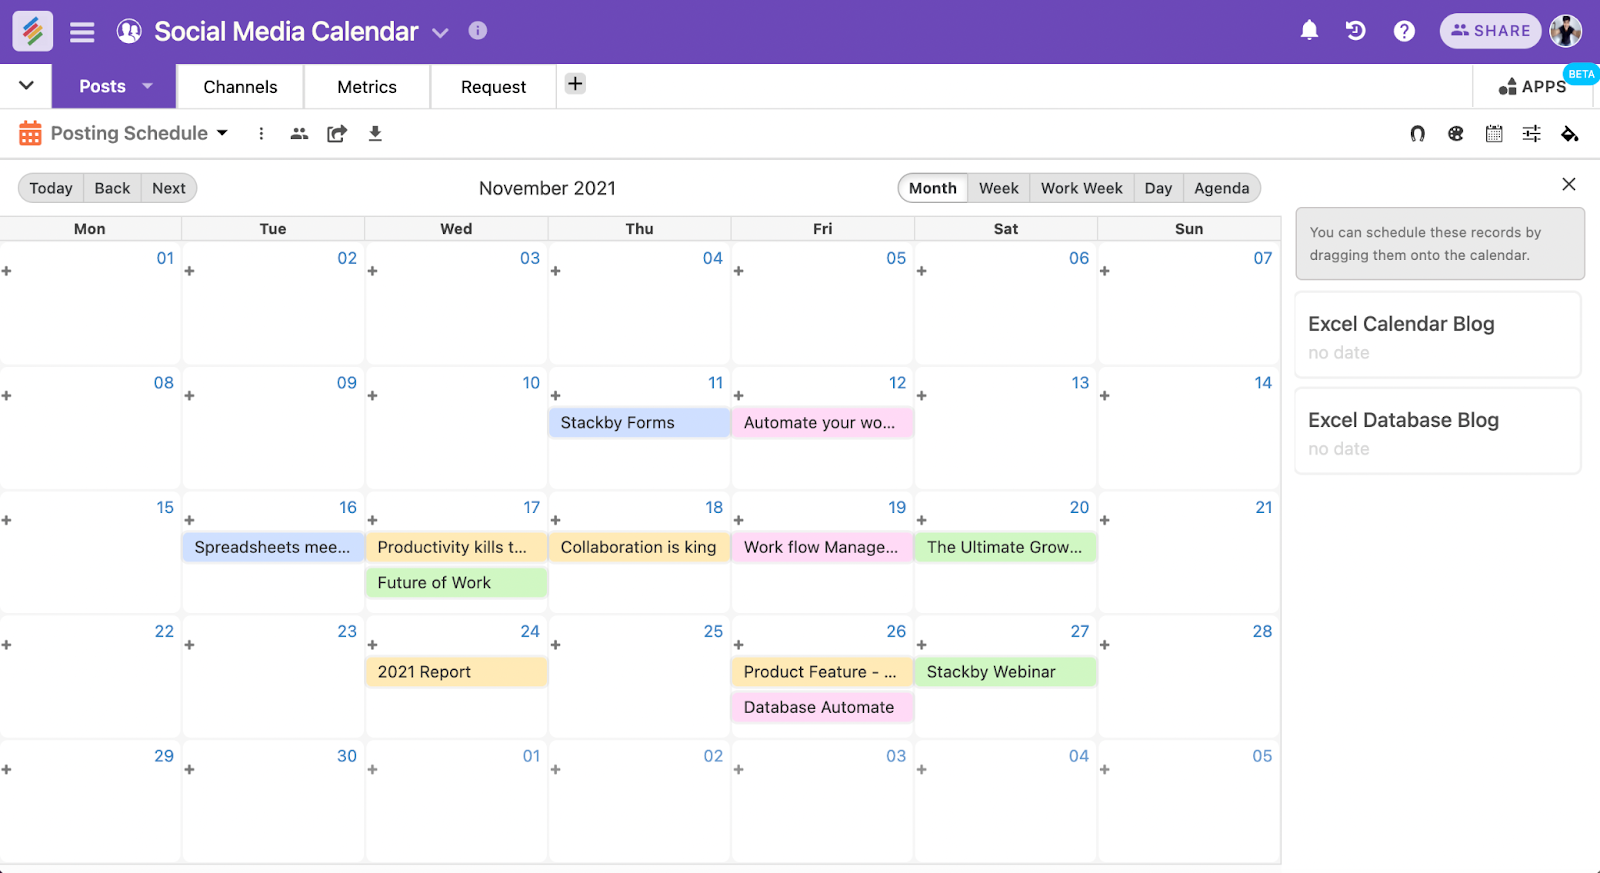Open revision history icon
This screenshot has width=1600, height=873.
pos(1356,31)
